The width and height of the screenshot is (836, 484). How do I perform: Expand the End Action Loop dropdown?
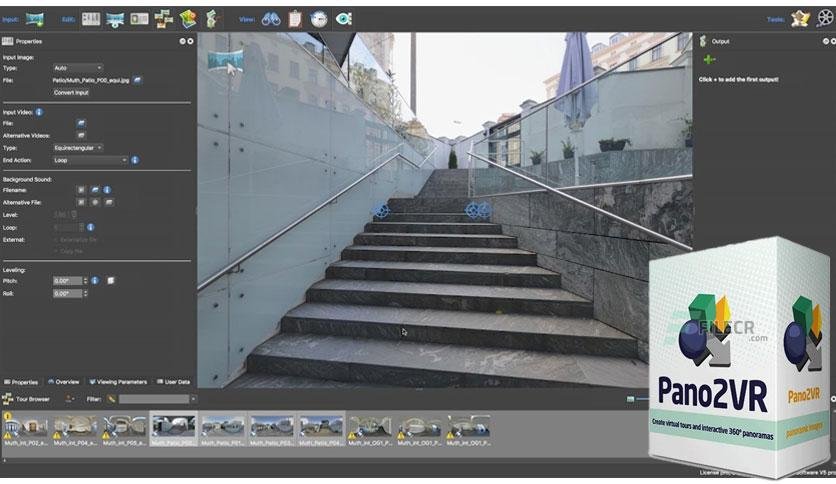click(90, 160)
